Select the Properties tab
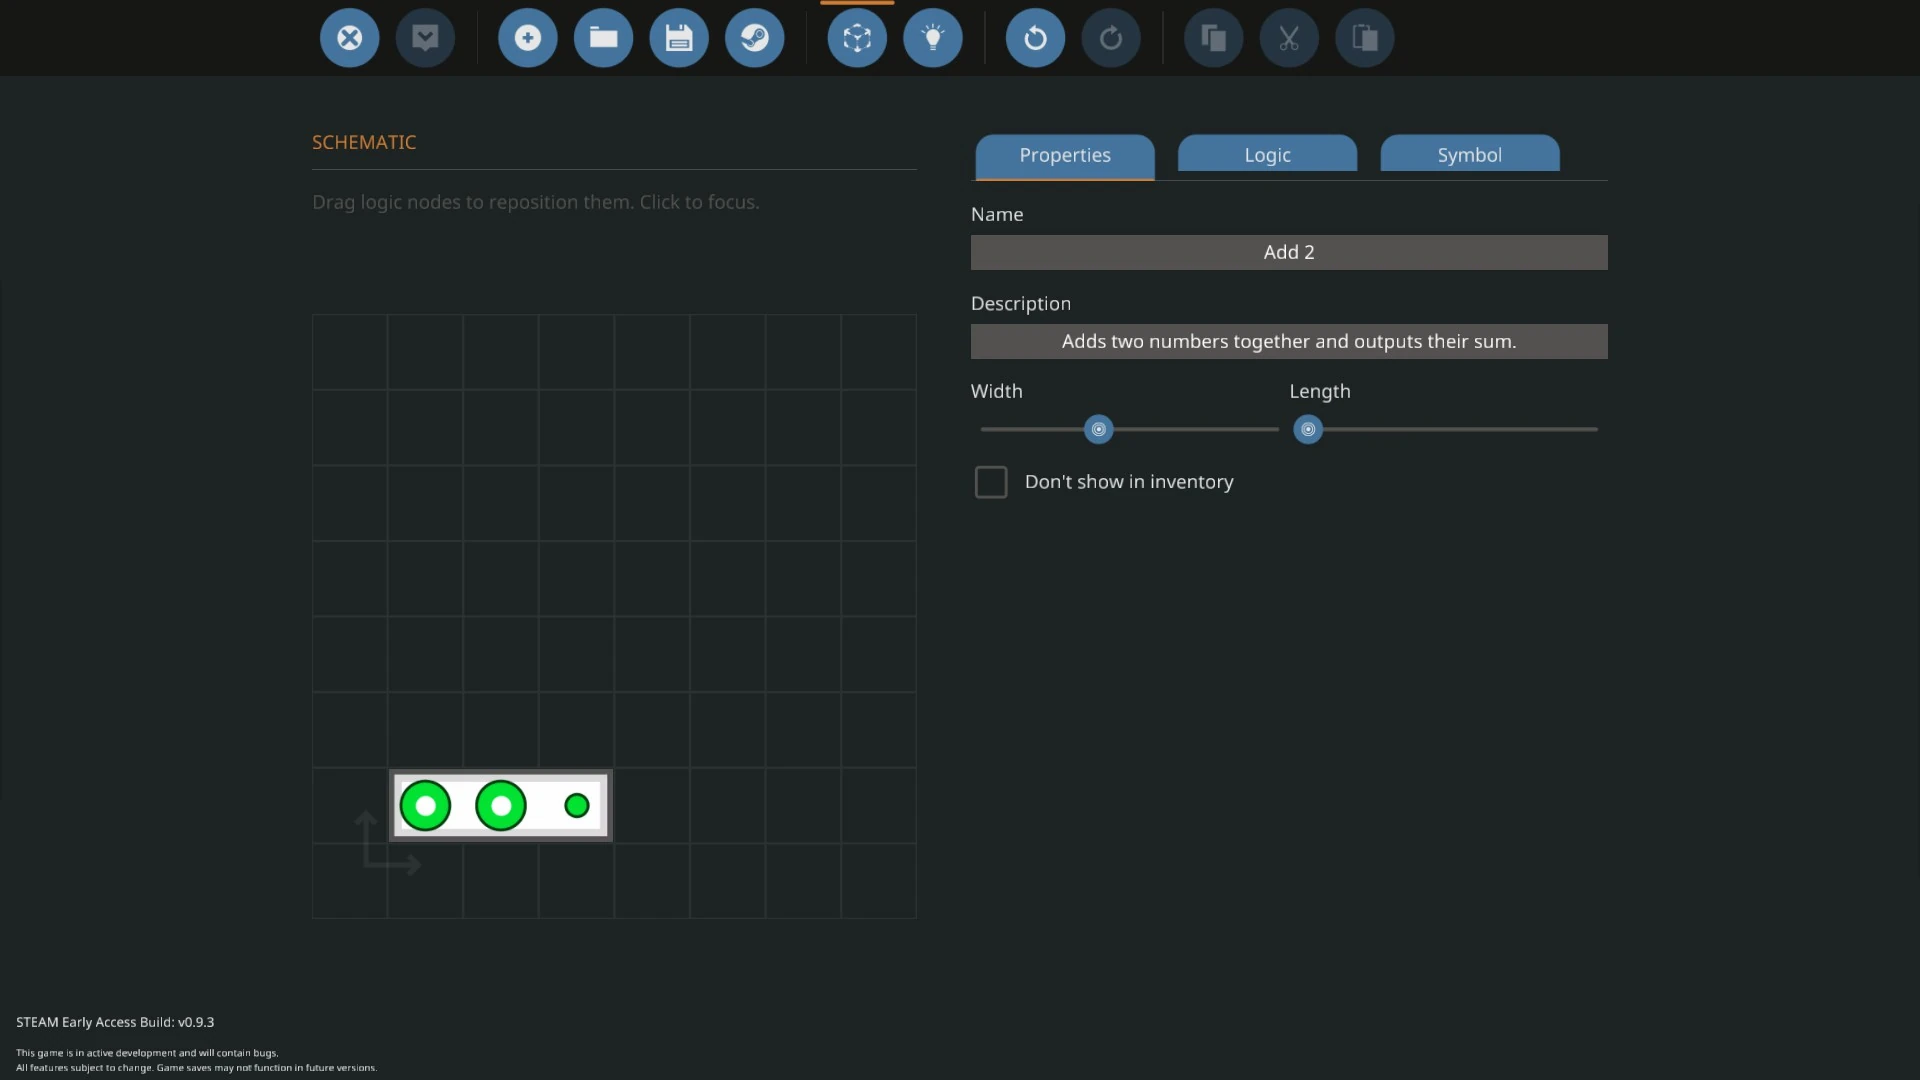 tap(1065, 155)
